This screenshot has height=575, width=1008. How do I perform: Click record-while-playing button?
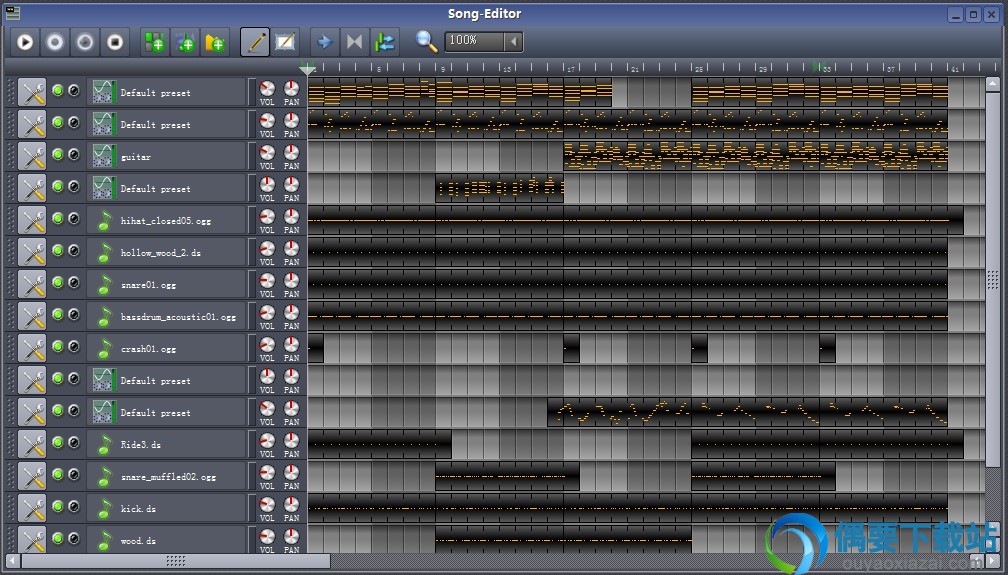(85, 42)
